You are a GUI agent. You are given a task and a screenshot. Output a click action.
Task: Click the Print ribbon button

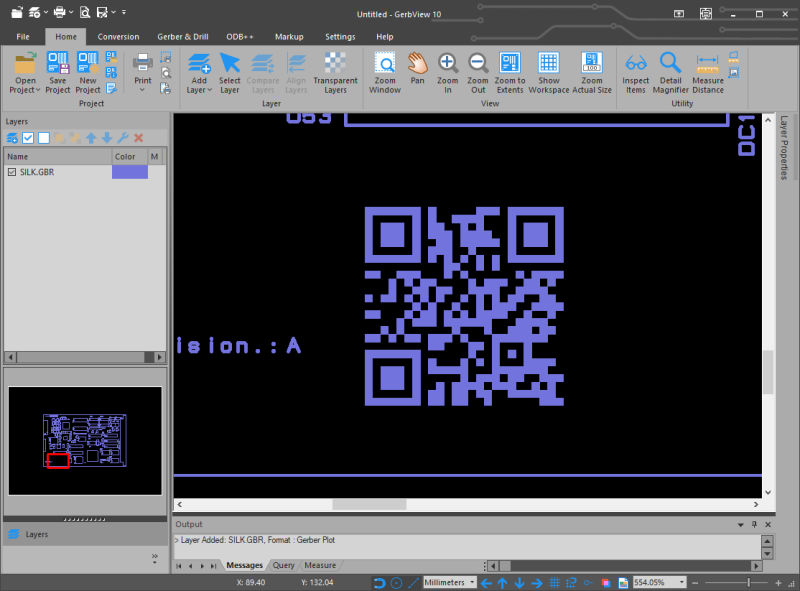(x=143, y=68)
